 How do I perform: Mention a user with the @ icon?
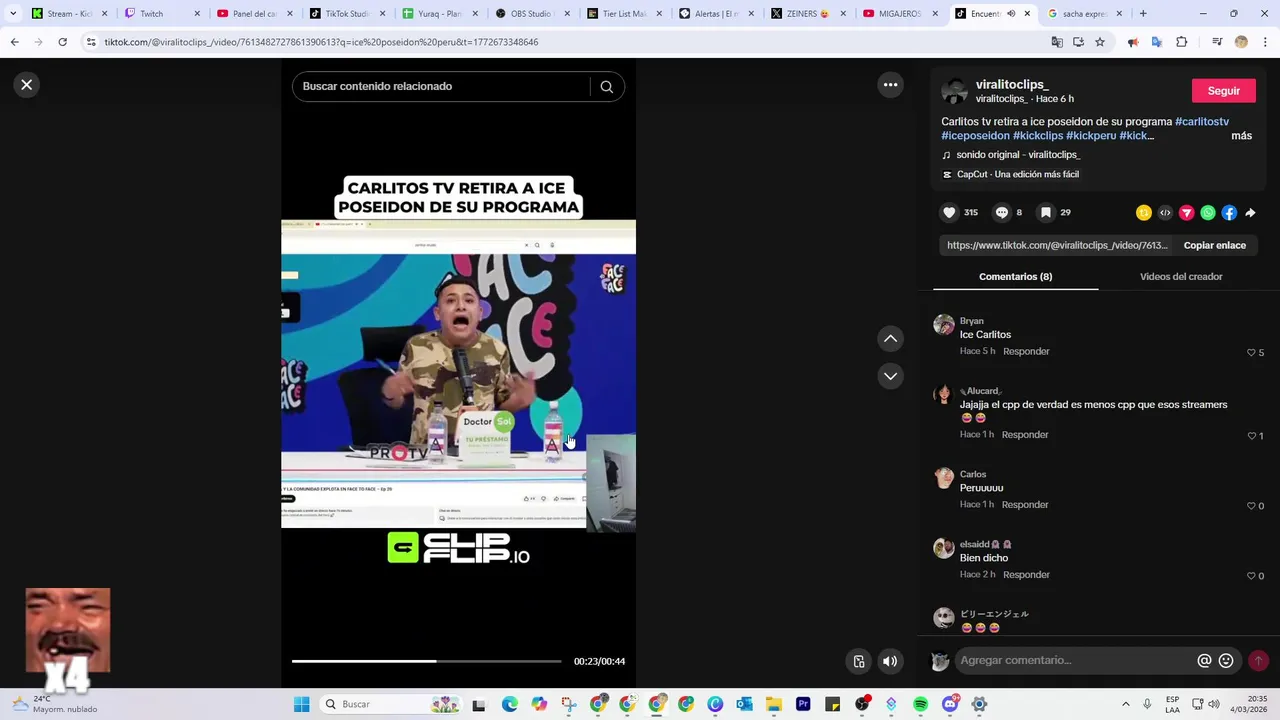click(1204, 661)
